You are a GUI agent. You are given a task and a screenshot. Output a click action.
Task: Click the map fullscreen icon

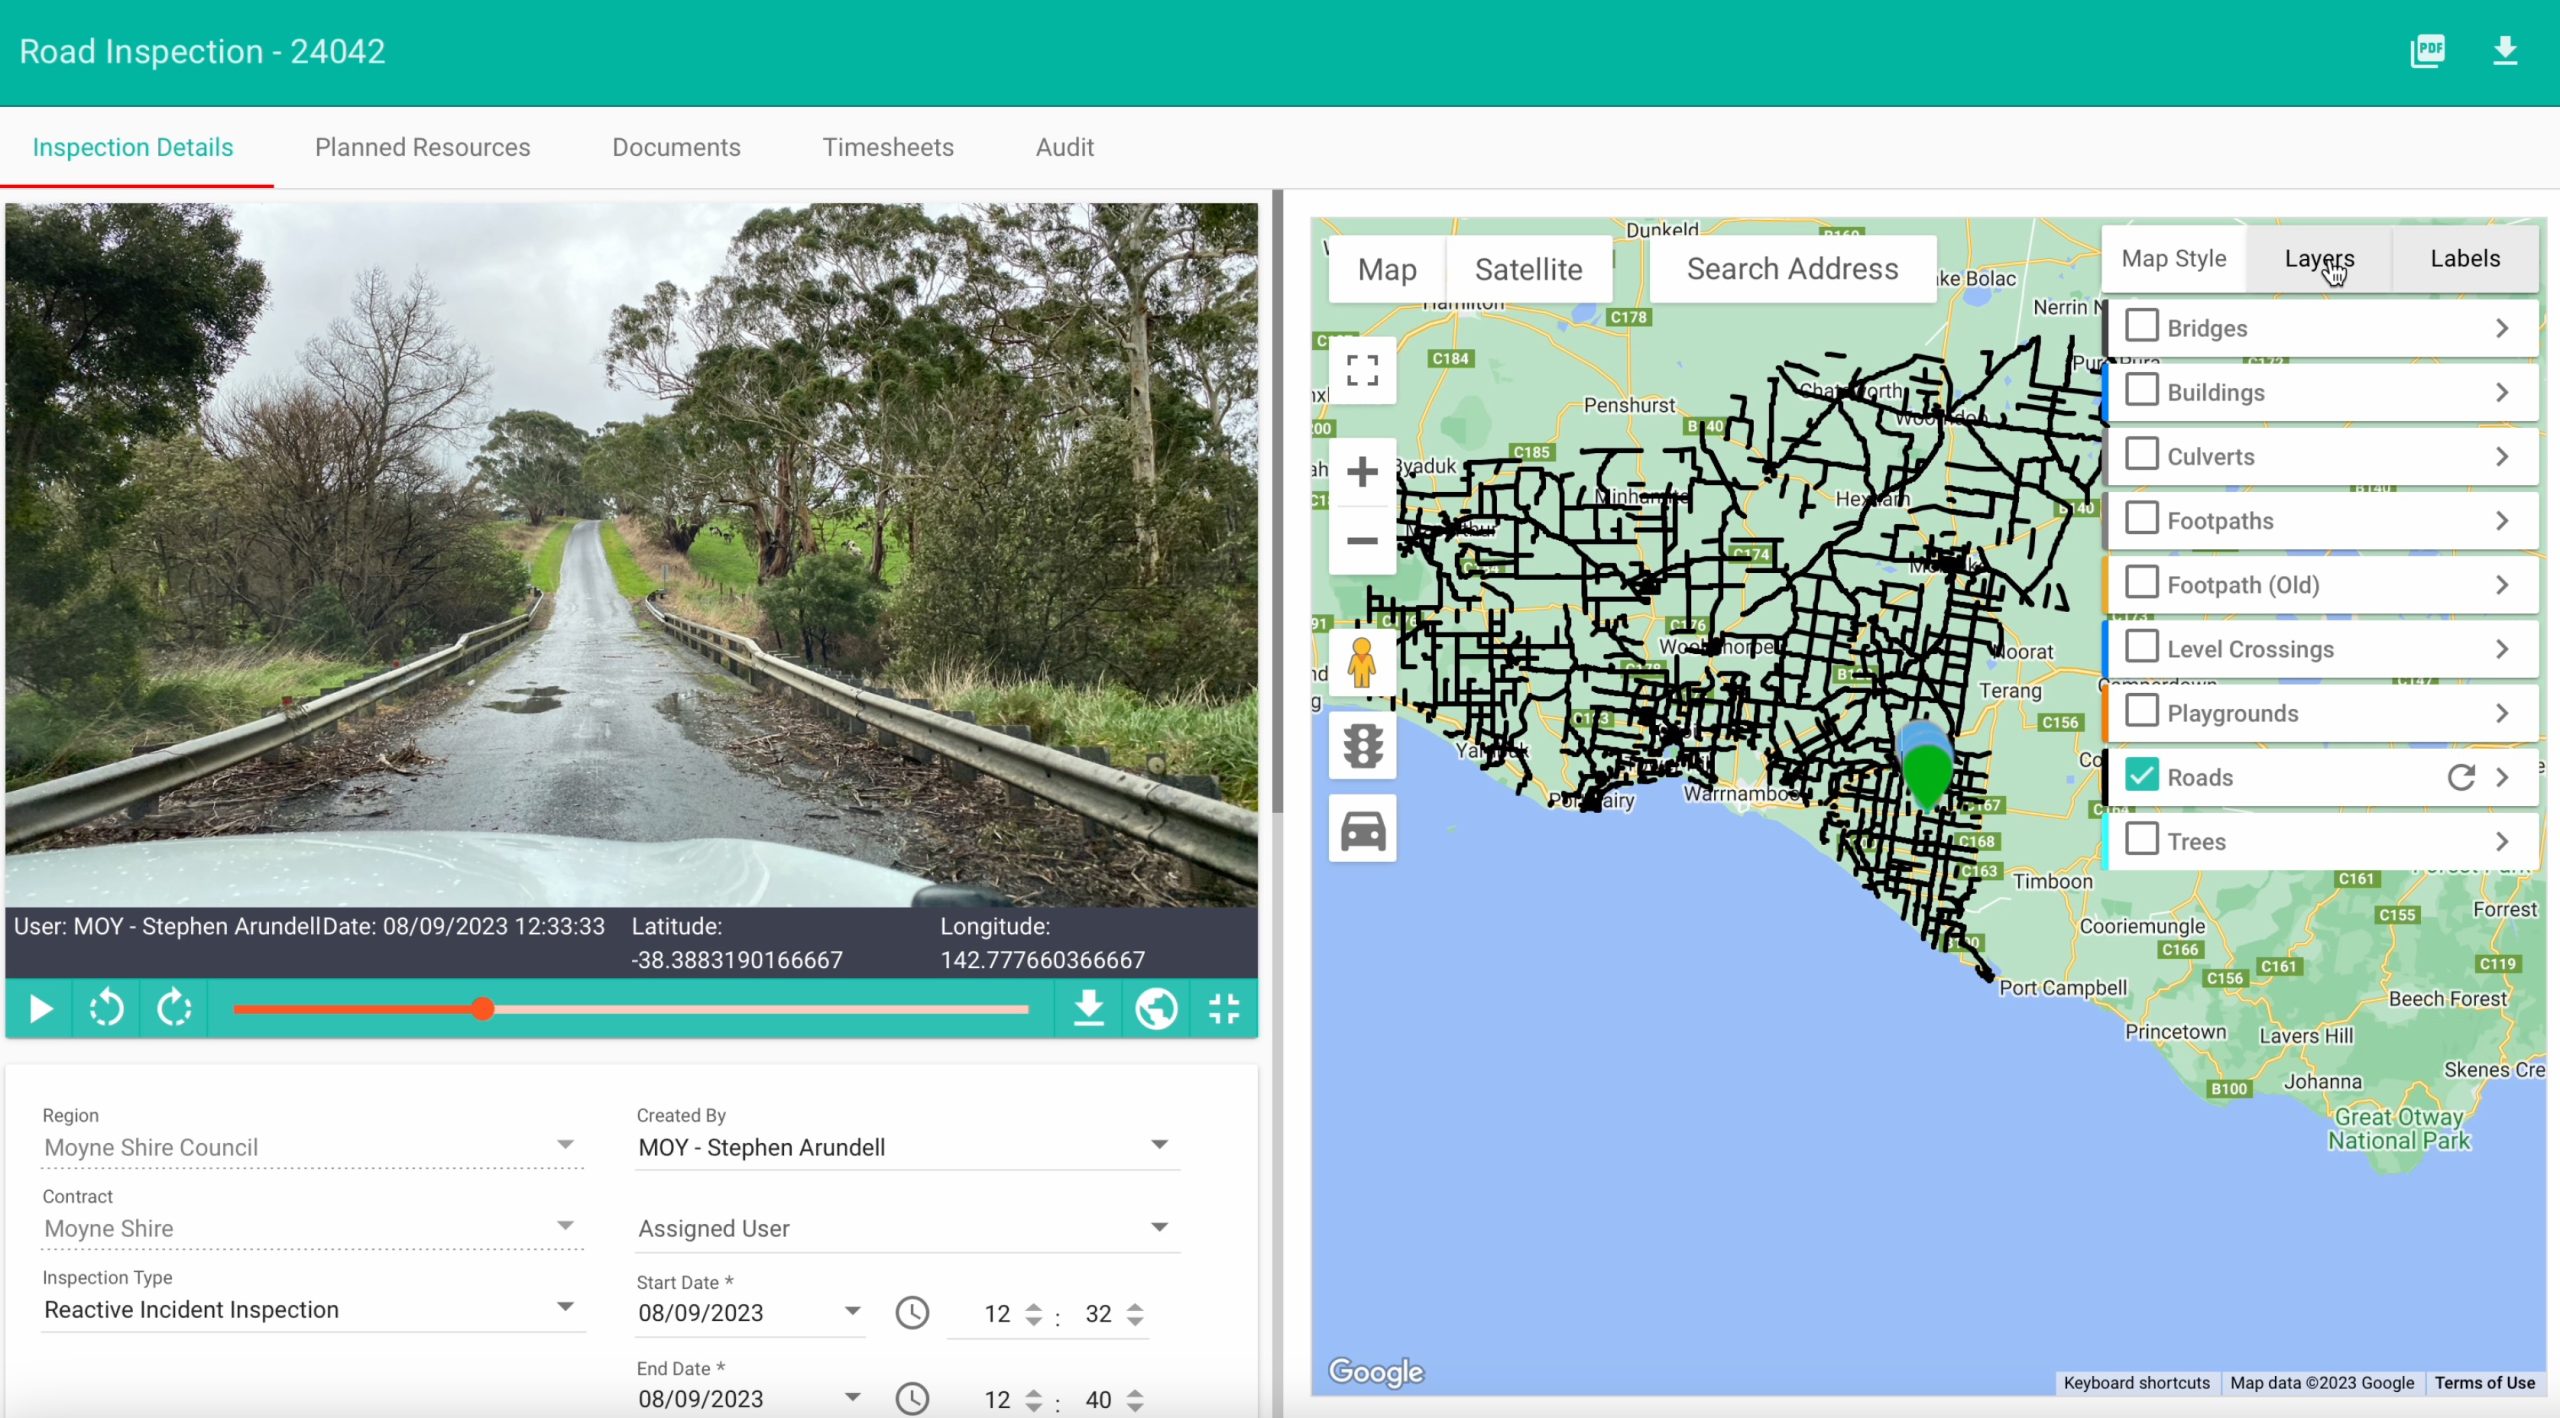[1362, 370]
